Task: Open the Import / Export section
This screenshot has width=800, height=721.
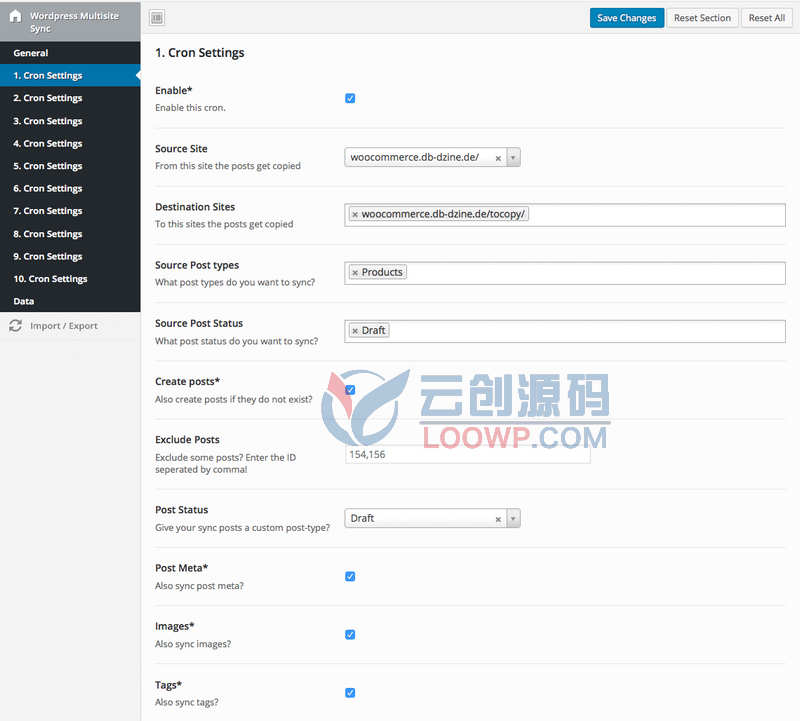Action: [x=70, y=326]
